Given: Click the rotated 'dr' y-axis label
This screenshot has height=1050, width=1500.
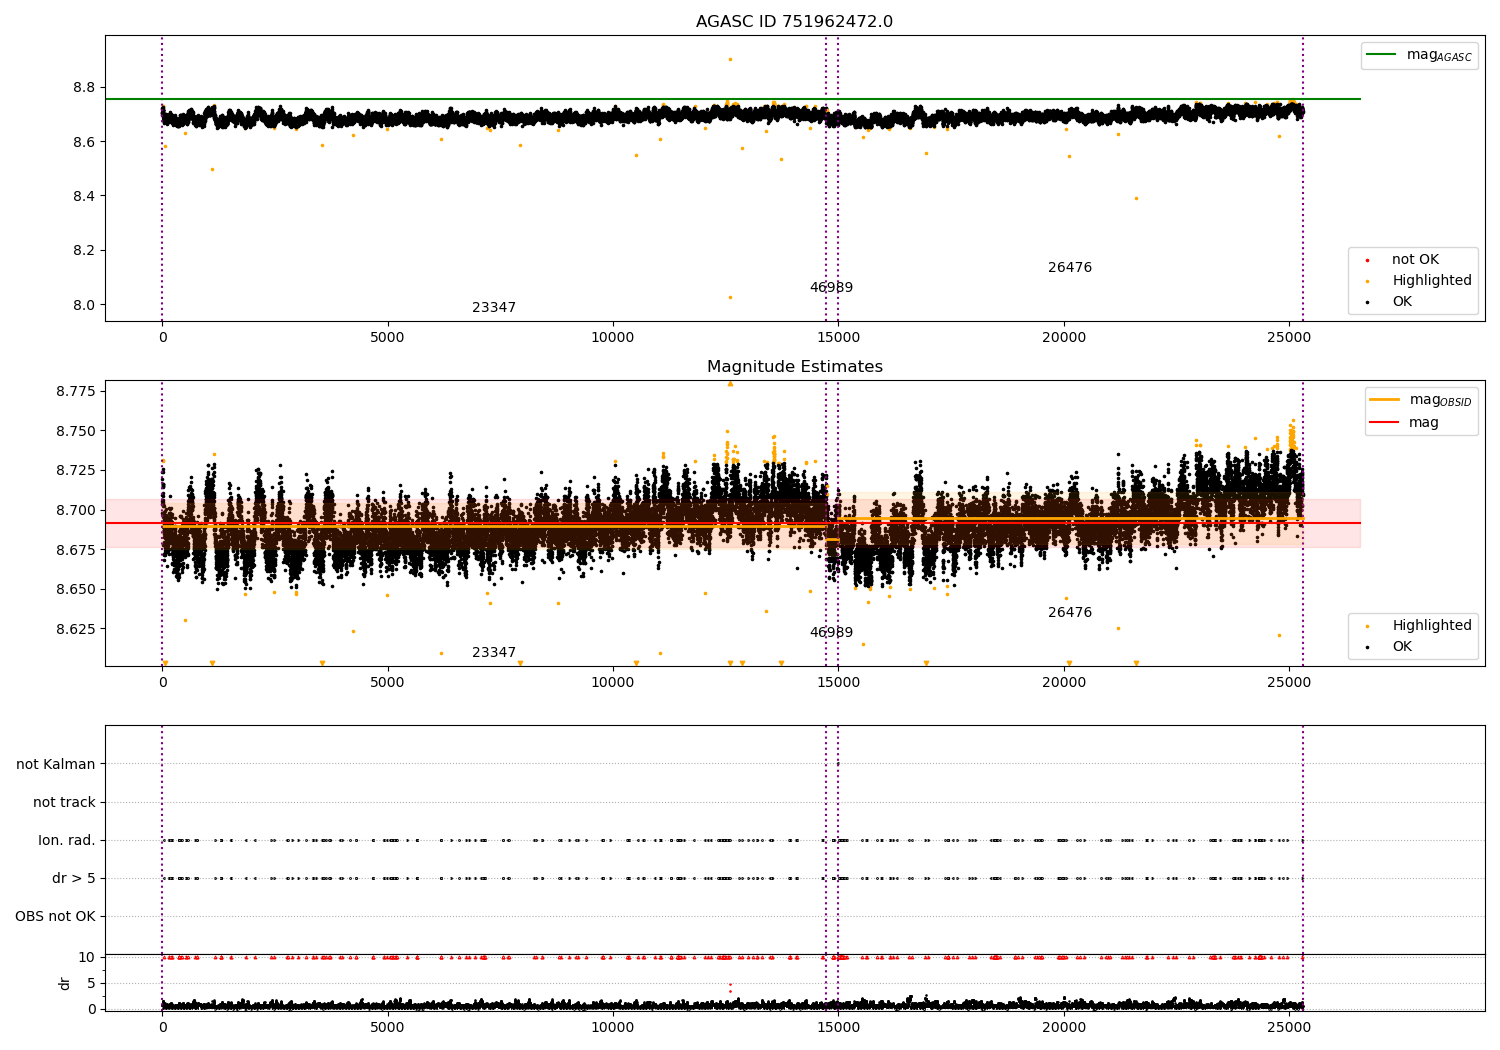Looking at the screenshot, I should click(x=65, y=984).
